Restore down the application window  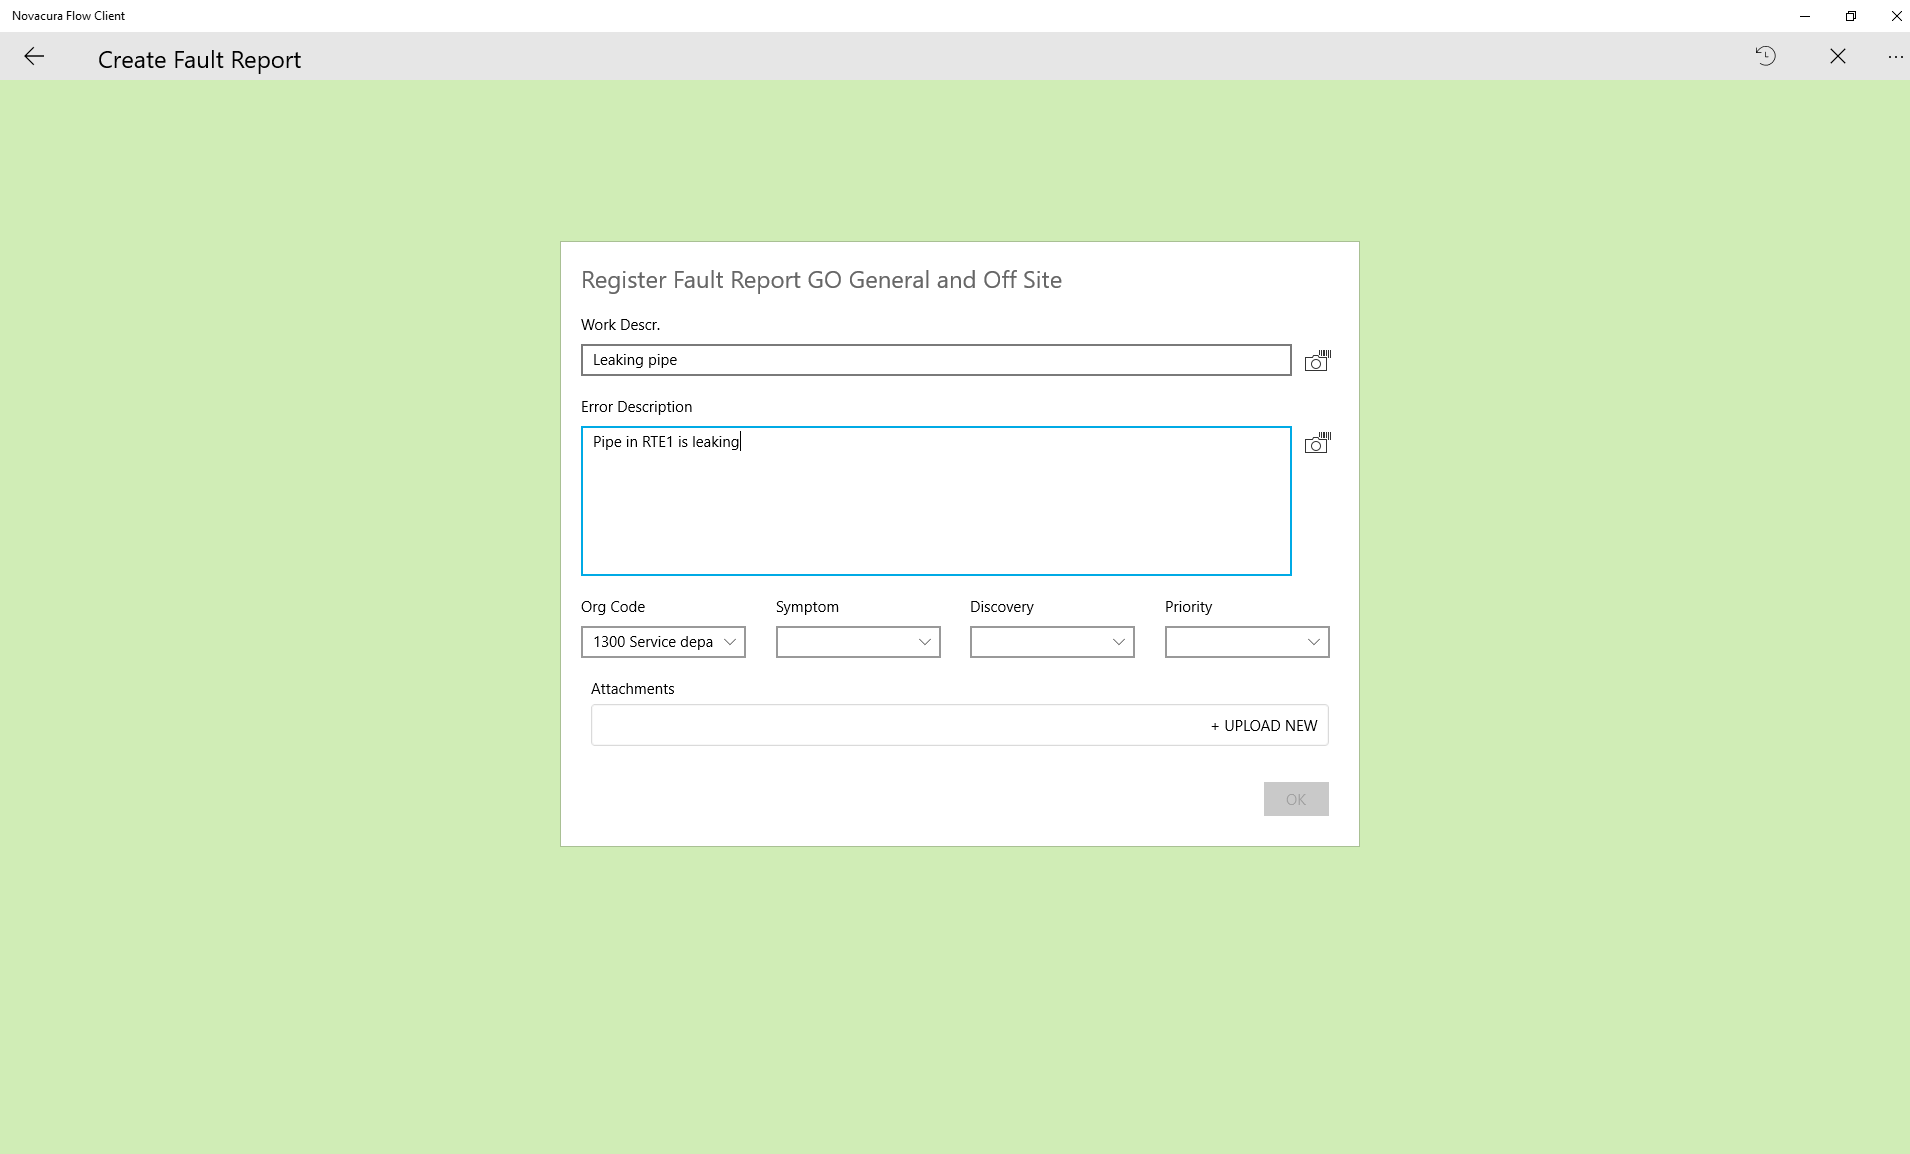pyautogui.click(x=1851, y=16)
